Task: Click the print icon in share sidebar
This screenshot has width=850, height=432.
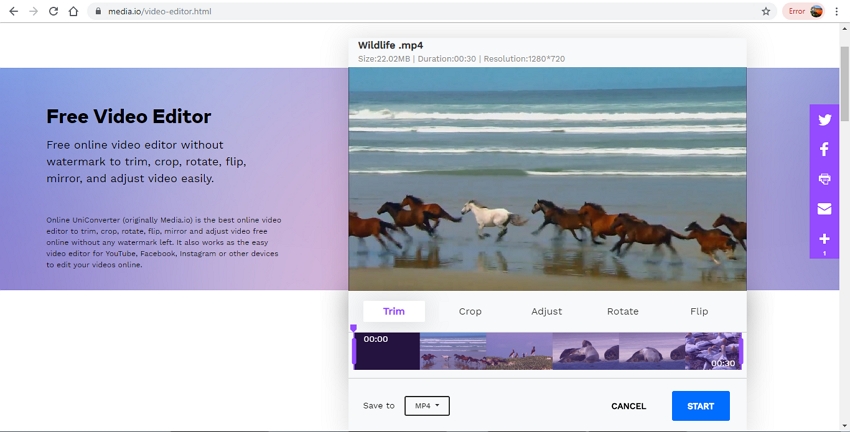Action: [824, 179]
